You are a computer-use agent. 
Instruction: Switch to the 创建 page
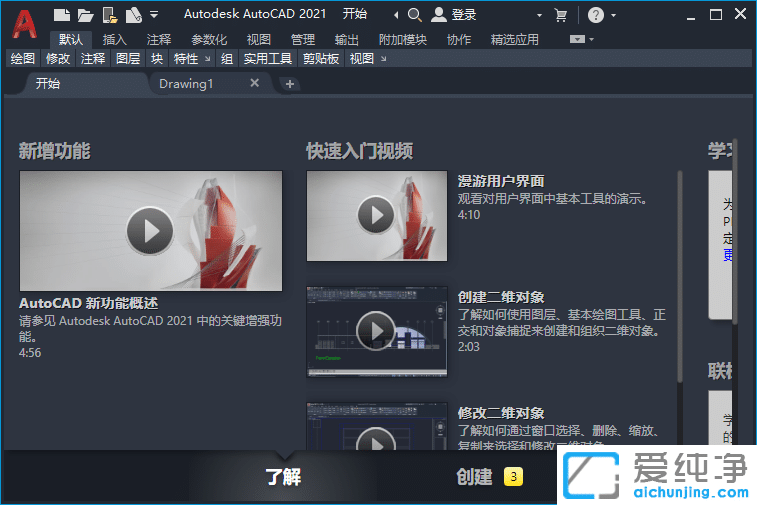click(475, 477)
